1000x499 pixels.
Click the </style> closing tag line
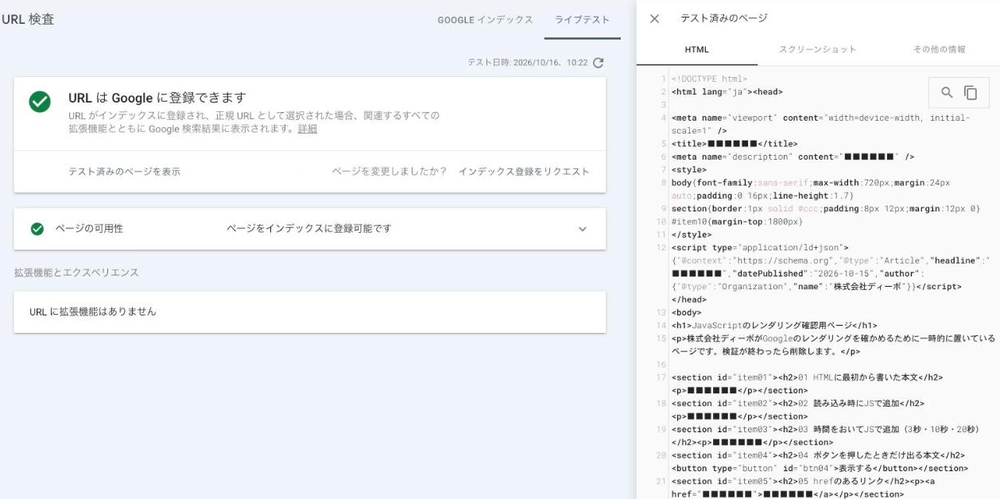click(x=689, y=234)
